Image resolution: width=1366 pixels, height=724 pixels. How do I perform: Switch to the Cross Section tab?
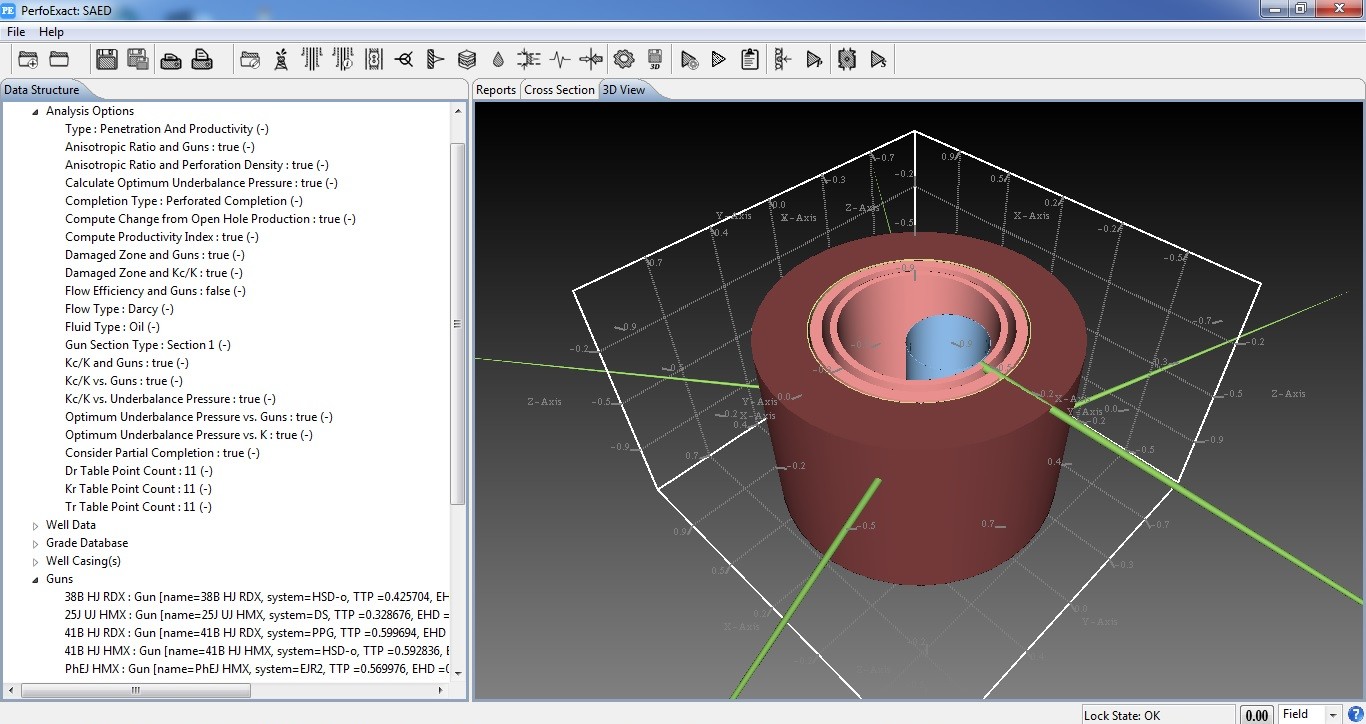pyautogui.click(x=559, y=90)
